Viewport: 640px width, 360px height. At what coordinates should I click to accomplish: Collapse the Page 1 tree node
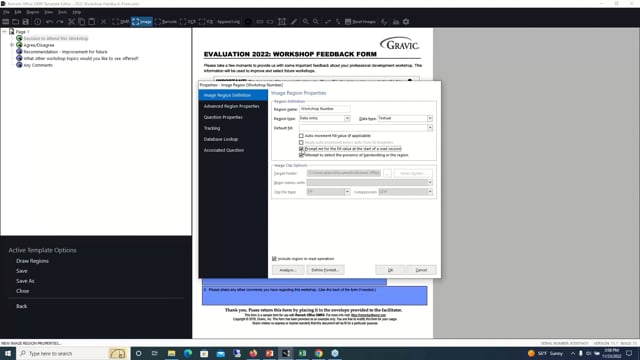4,31
